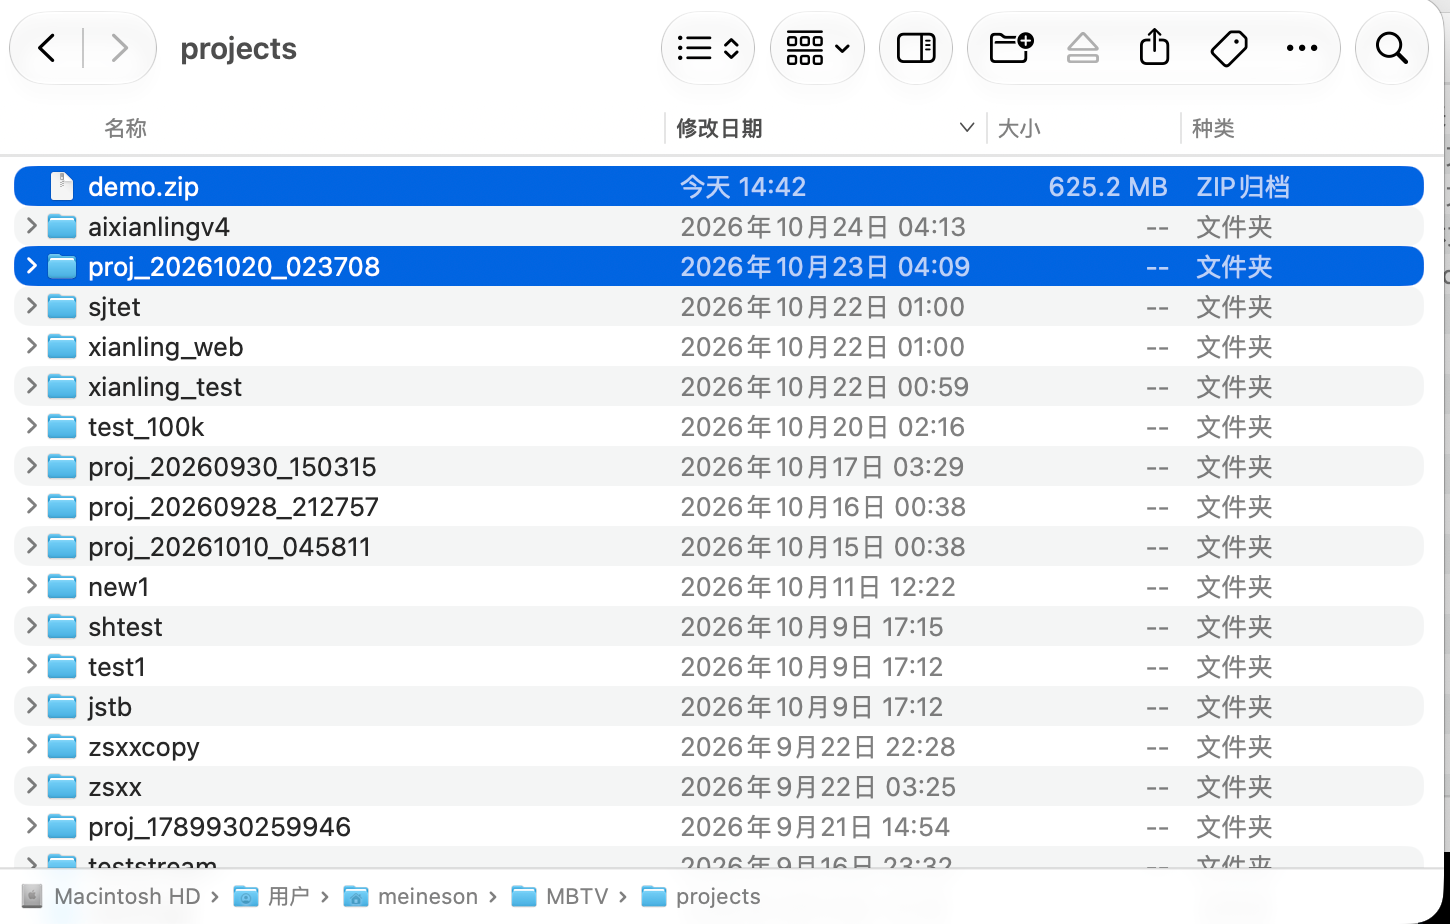This screenshot has width=1450, height=924.
Task: Expand the aixianlingv4 folder
Action: pyautogui.click(x=31, y=226)
